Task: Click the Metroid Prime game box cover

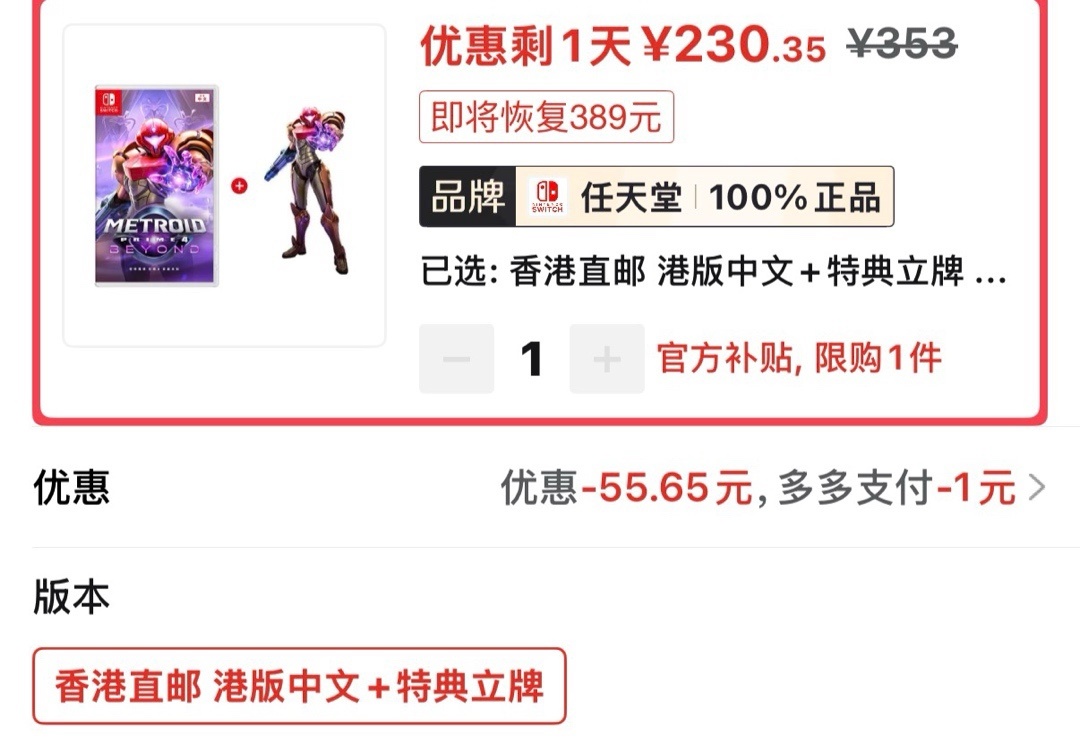Action: coord(156,185)
